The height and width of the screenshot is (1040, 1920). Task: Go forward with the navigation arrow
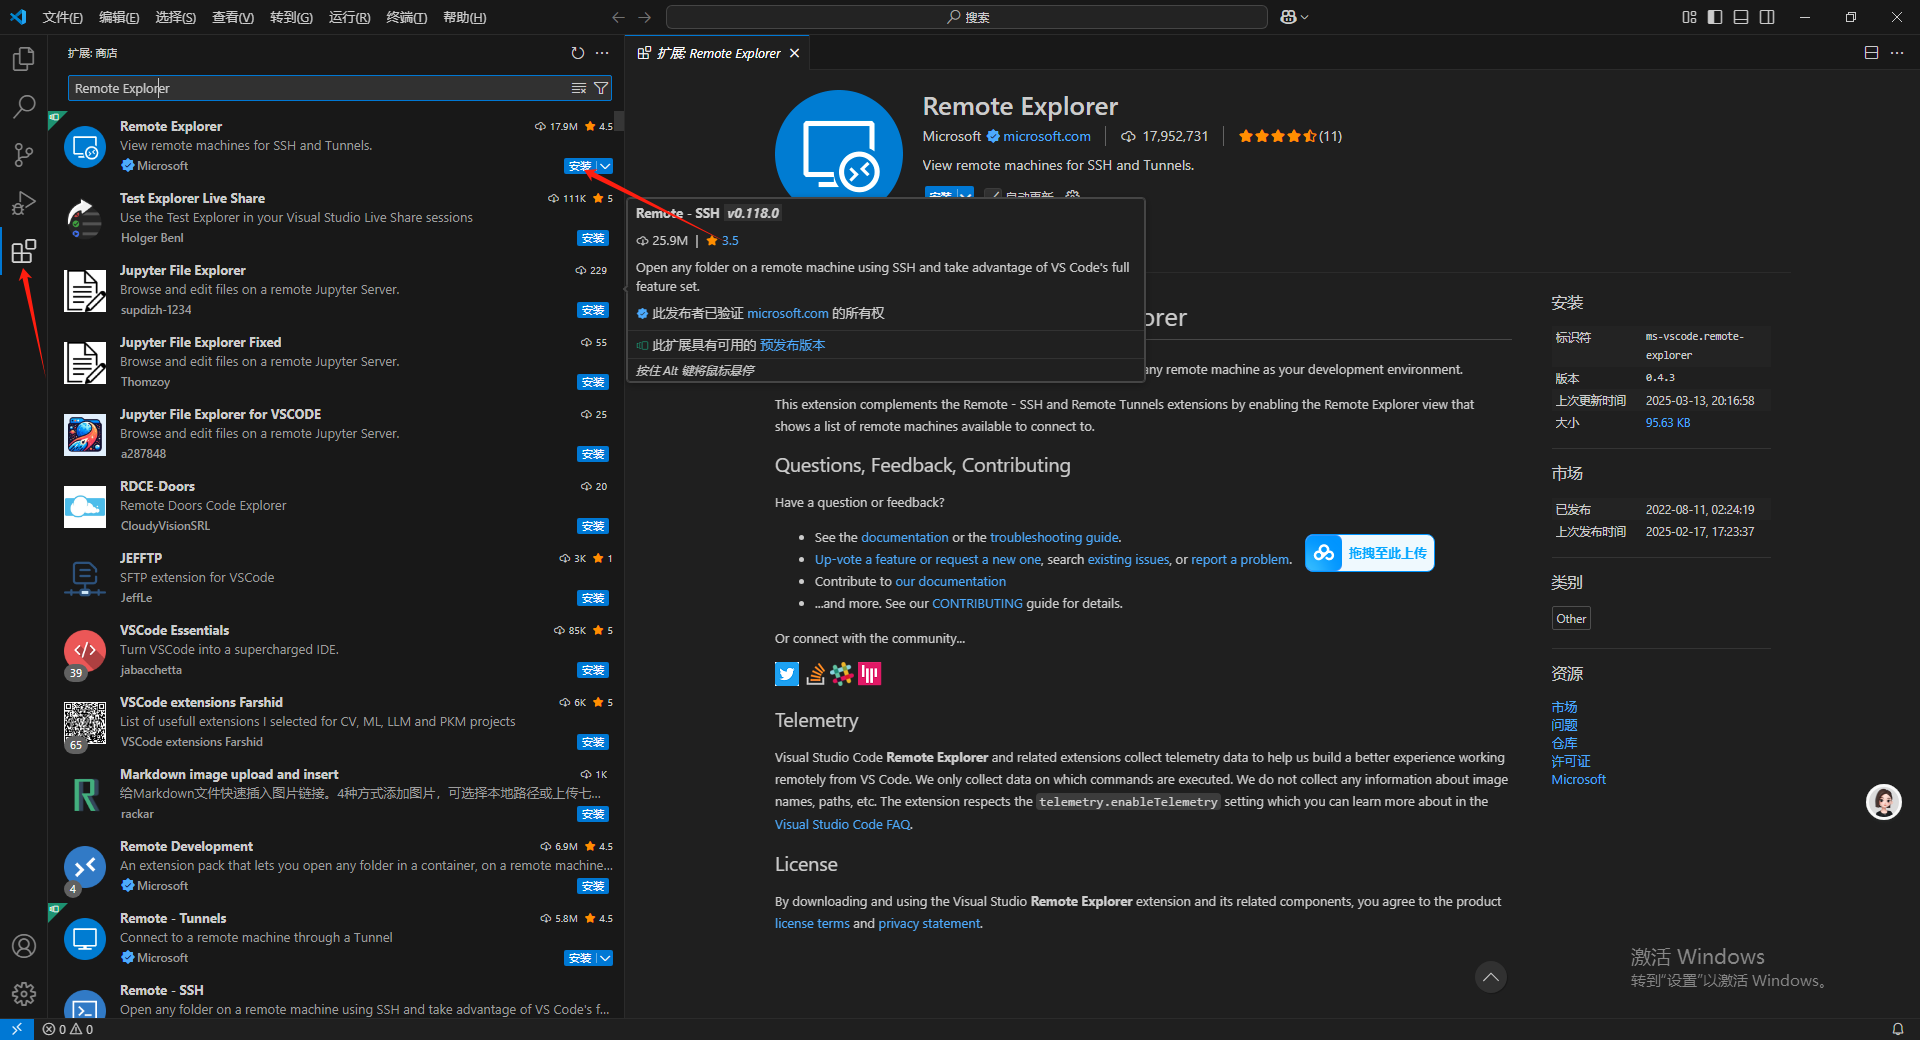[x=644, y=17]
